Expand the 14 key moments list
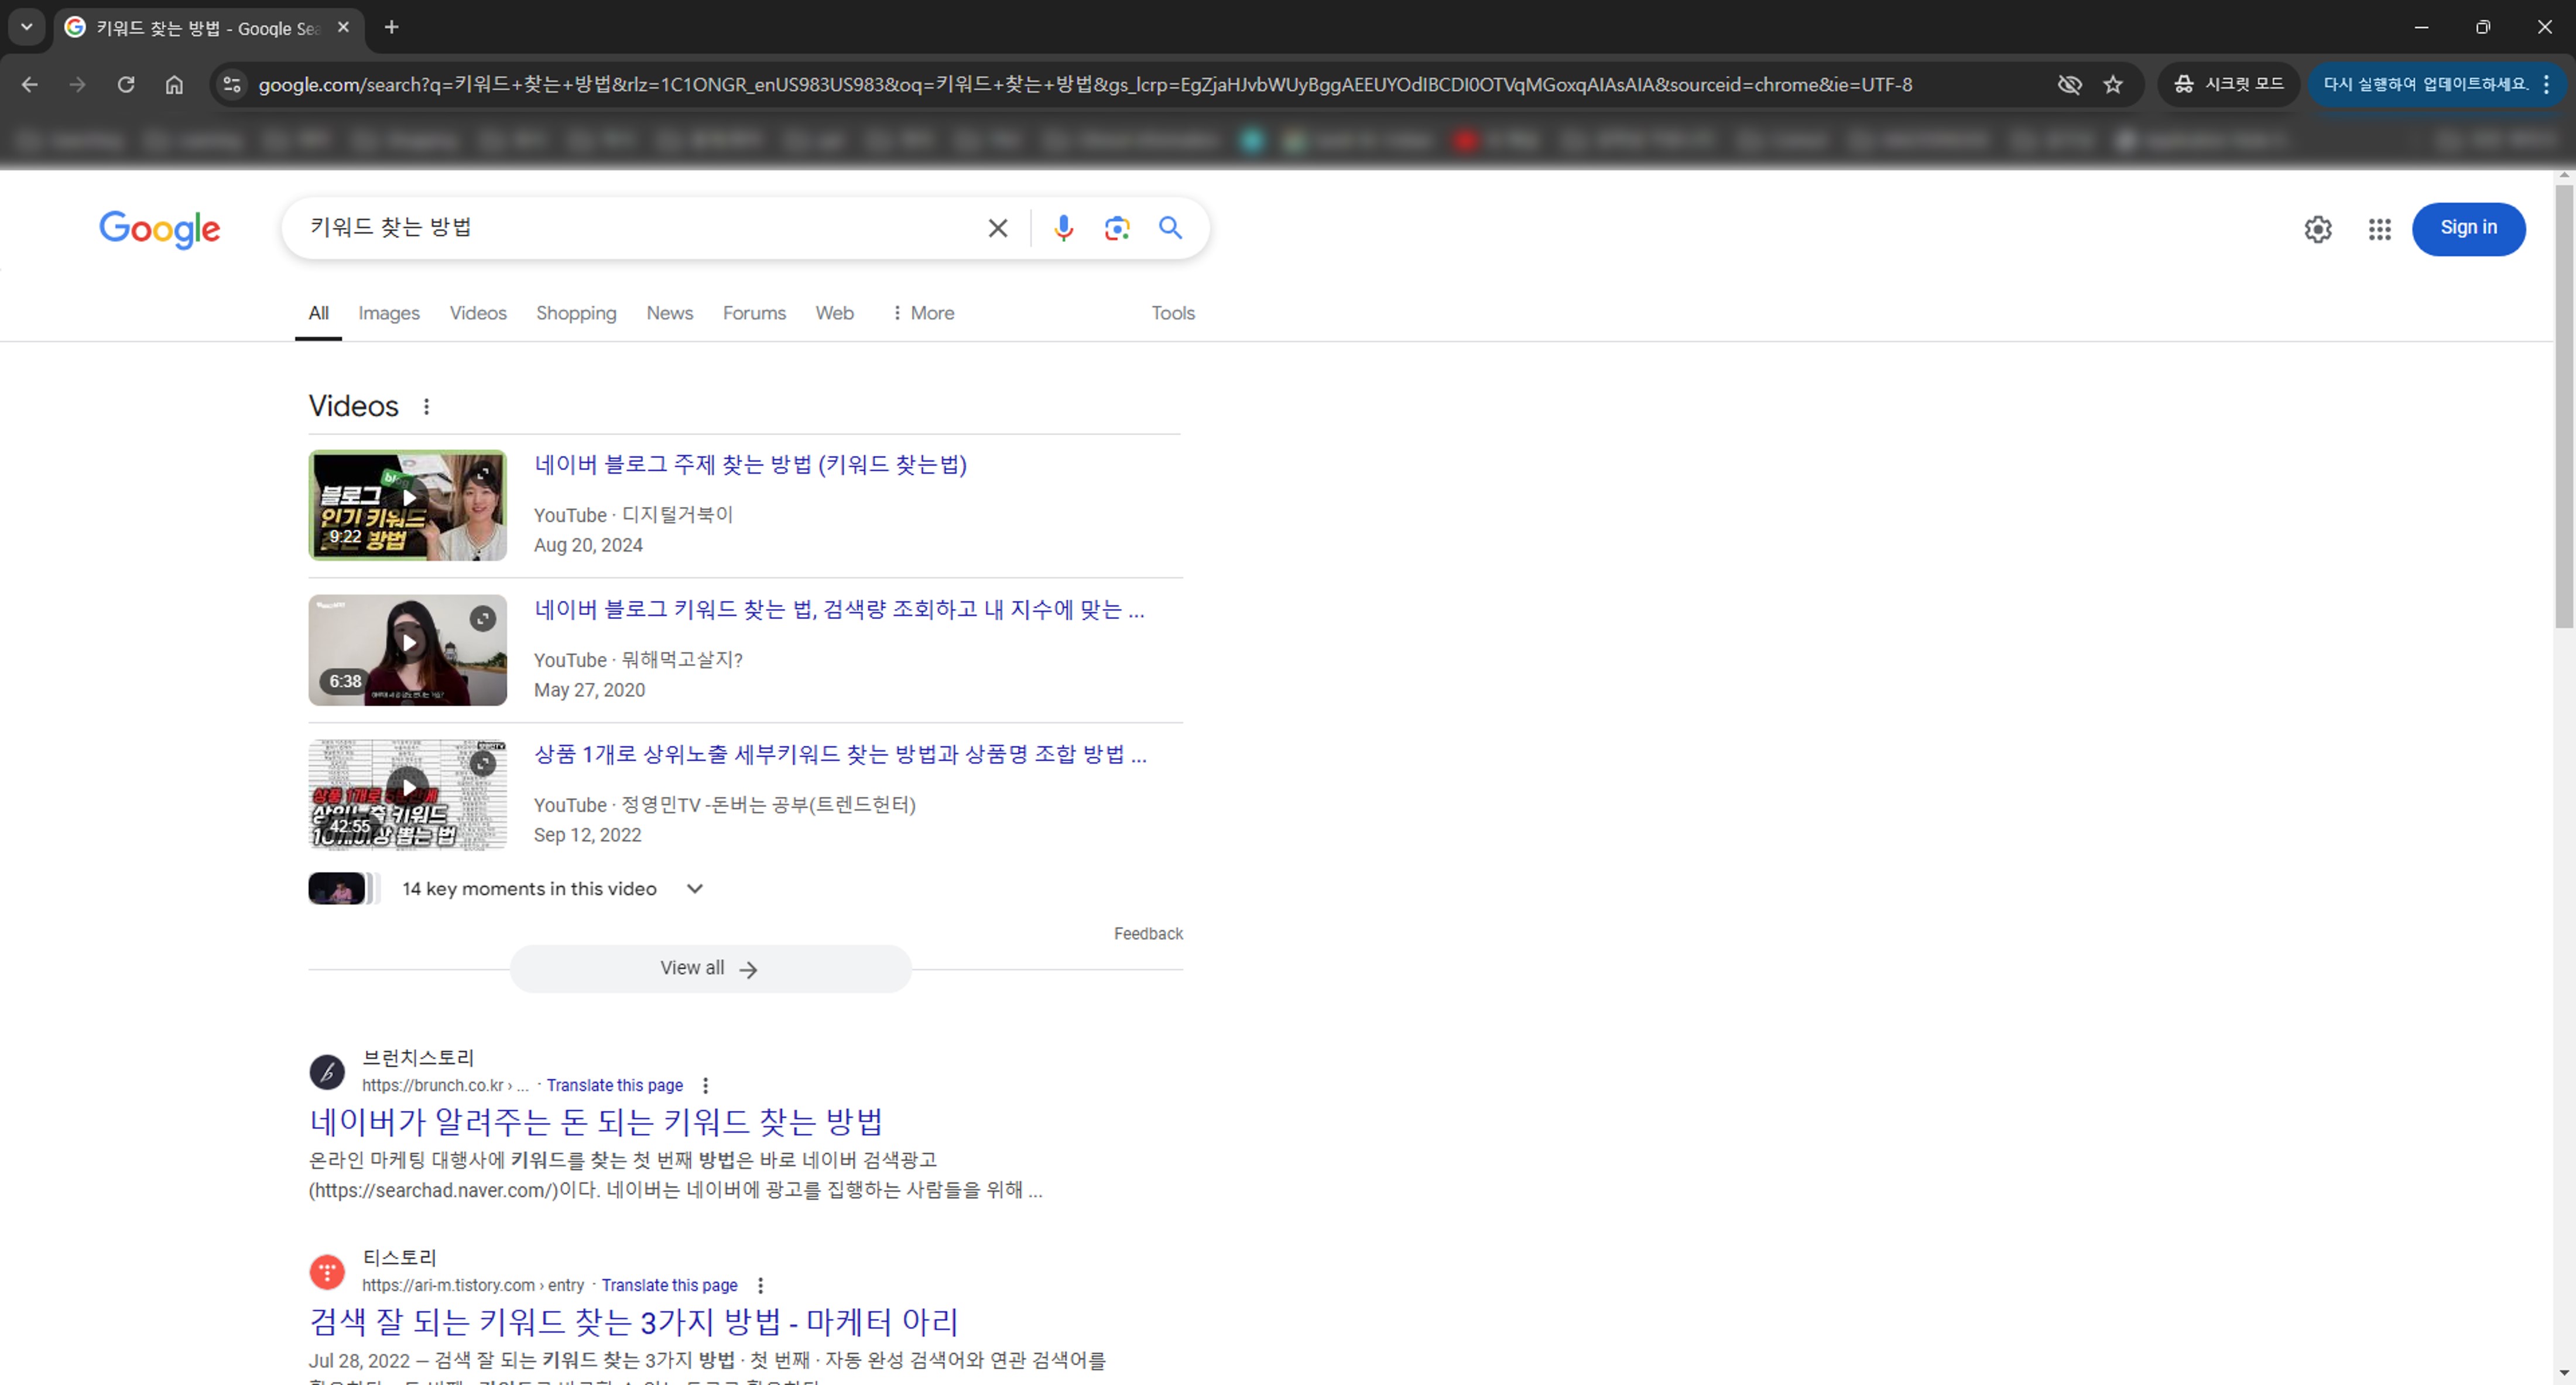 coord(694,888)
